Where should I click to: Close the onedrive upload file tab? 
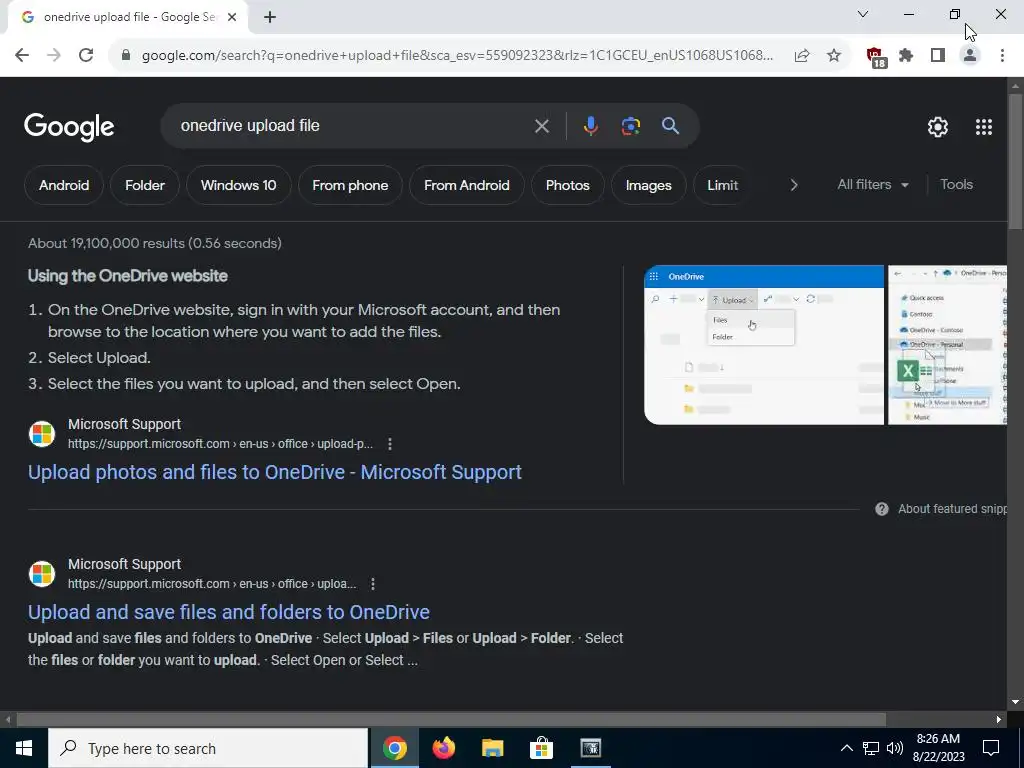232,17
